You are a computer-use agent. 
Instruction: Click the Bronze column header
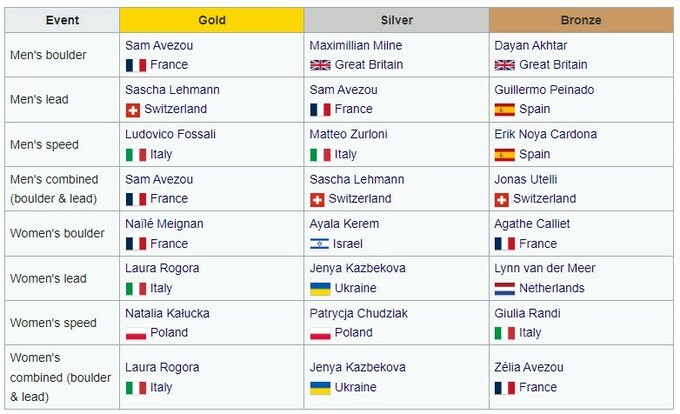tap(581, 20)
